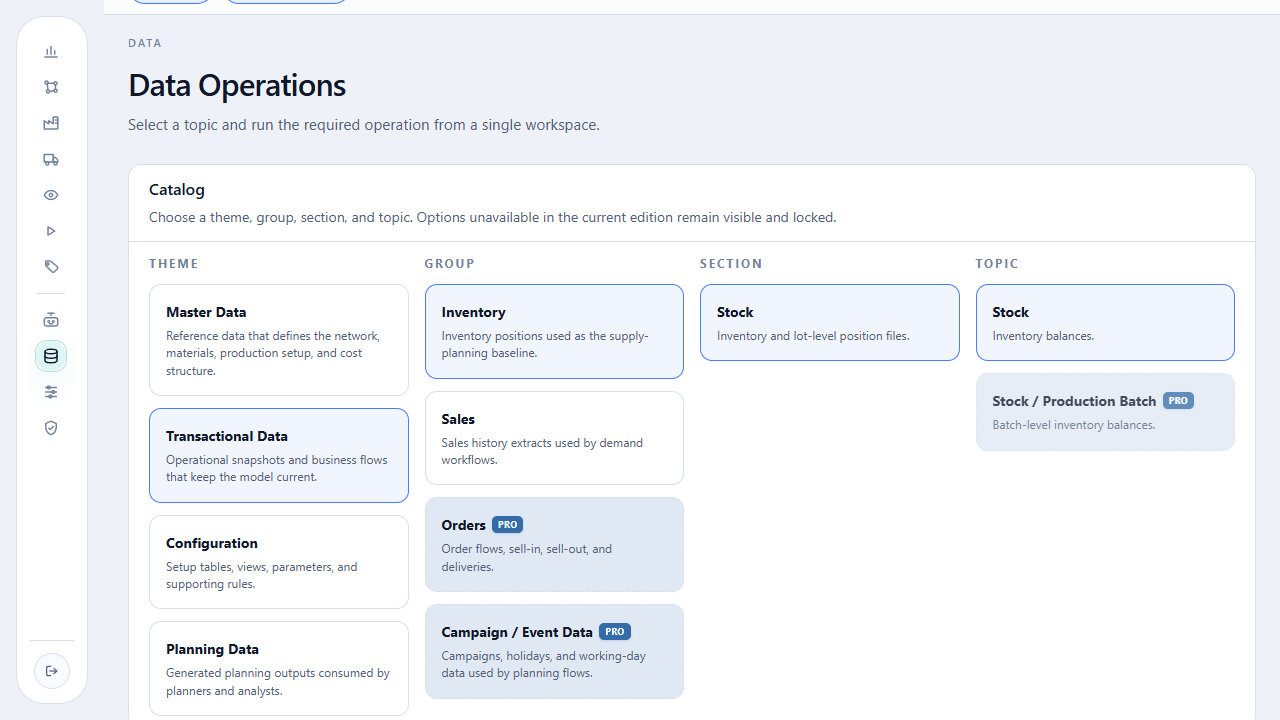Select the Inventory group card
The height and width of the screenshot is (720, 1280).
point(554,331)
